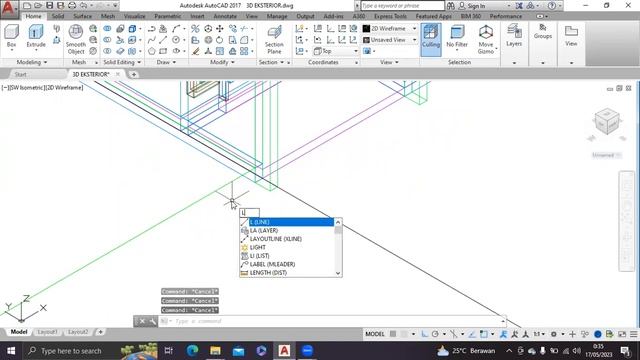The image size is (640, 360).
Task: Click the search binoculars icon
Action: [x=451, y=6]
